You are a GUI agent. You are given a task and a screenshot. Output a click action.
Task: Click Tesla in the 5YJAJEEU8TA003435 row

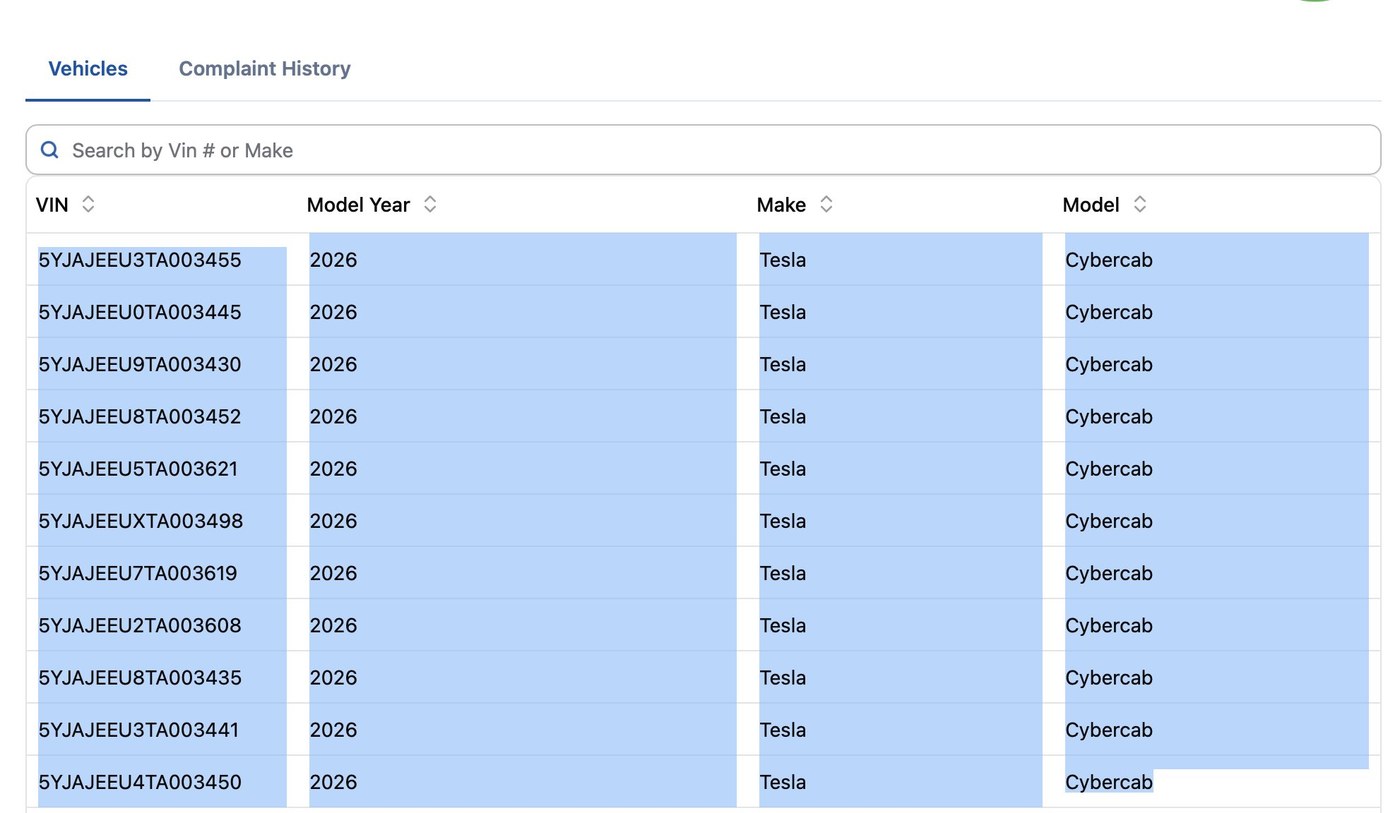pyautogui.click(x=783, y=677)
